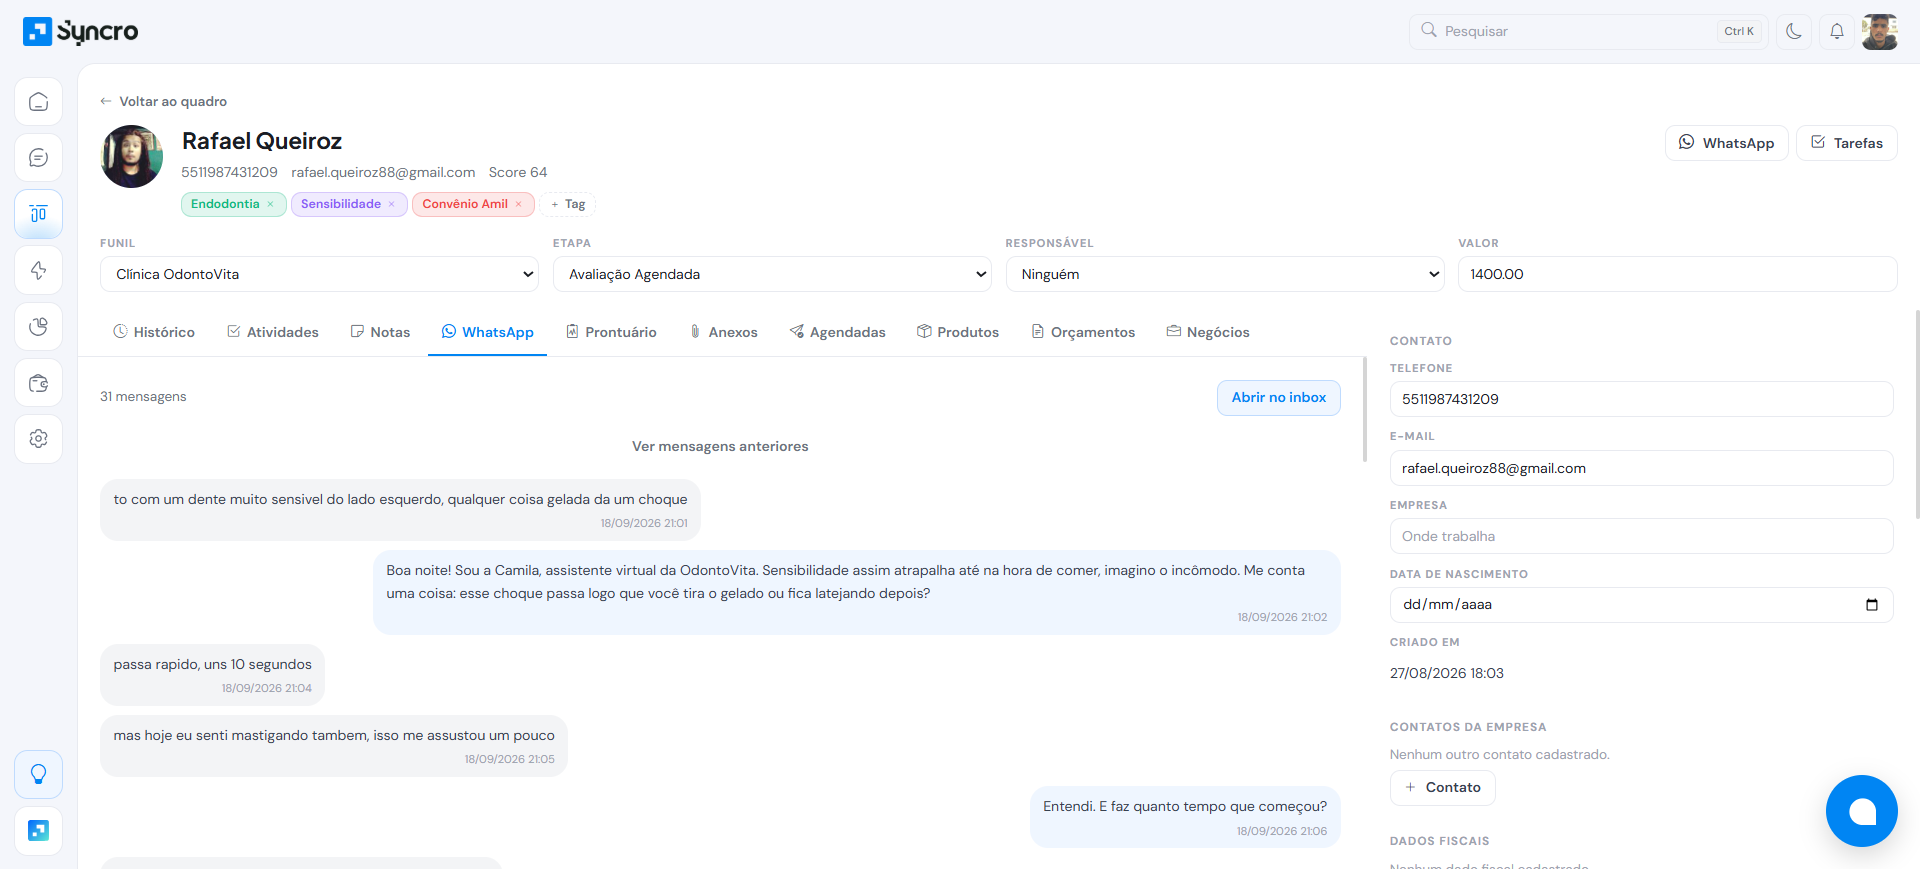Focus the Pesquisar search box
Viewport: 1920px width, 869px height.
click(x=1588, y=31)
